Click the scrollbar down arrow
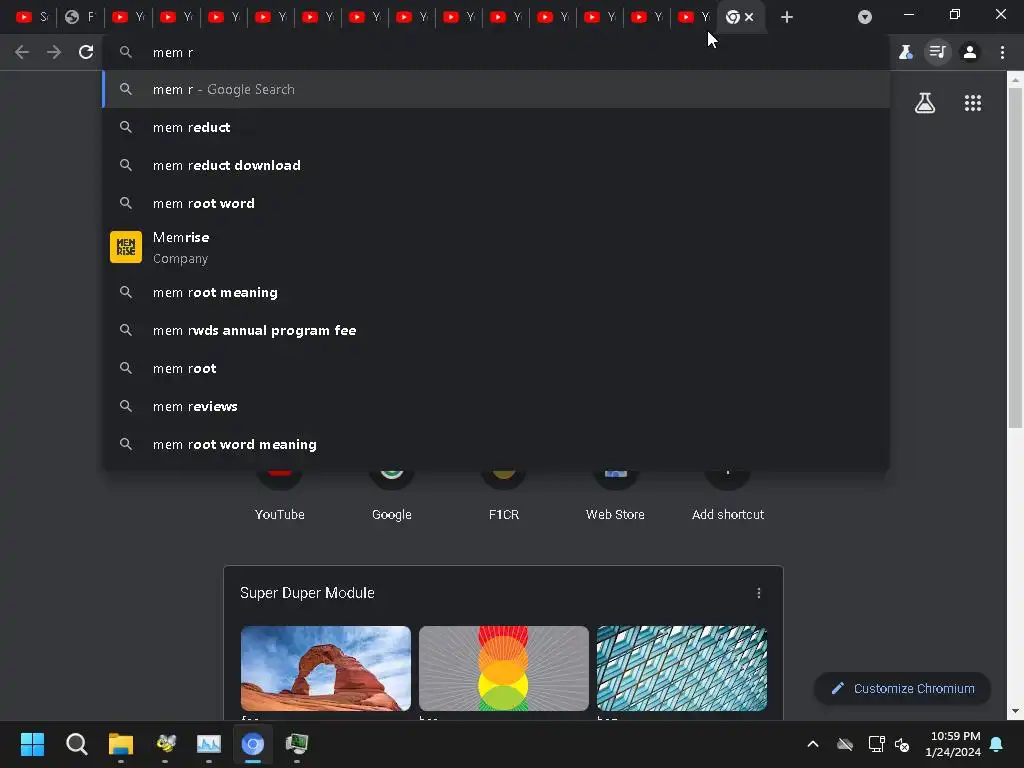Viewport: 1024px width, 768px height. click(1015, 711)
